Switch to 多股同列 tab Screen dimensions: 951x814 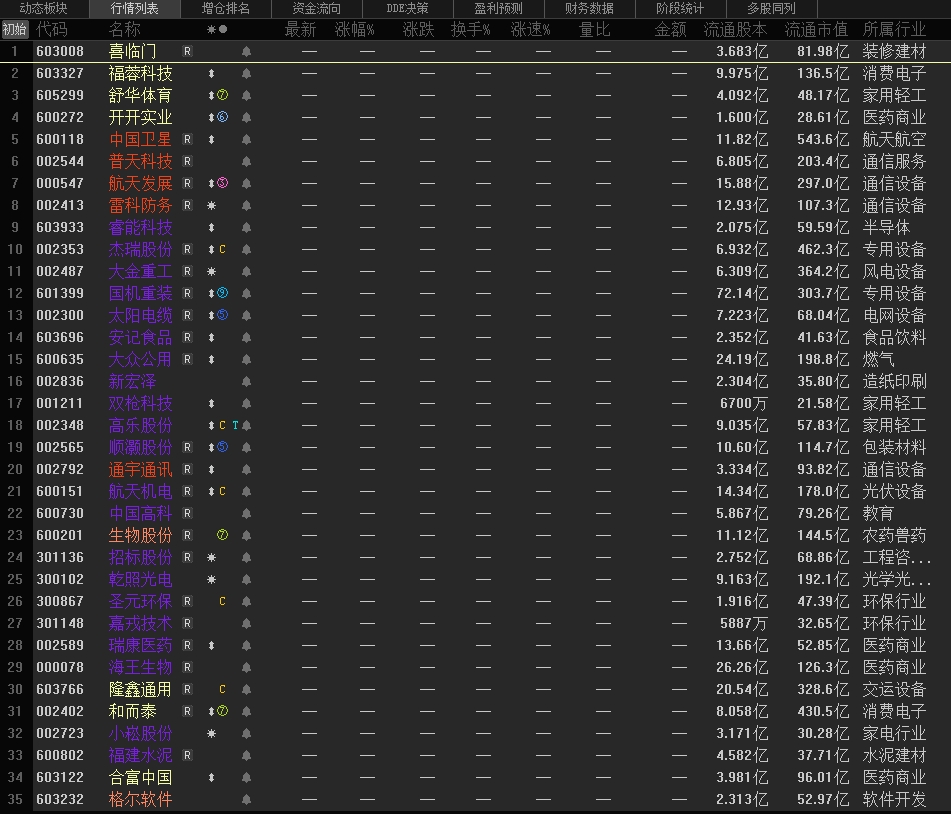click(771, 8)
